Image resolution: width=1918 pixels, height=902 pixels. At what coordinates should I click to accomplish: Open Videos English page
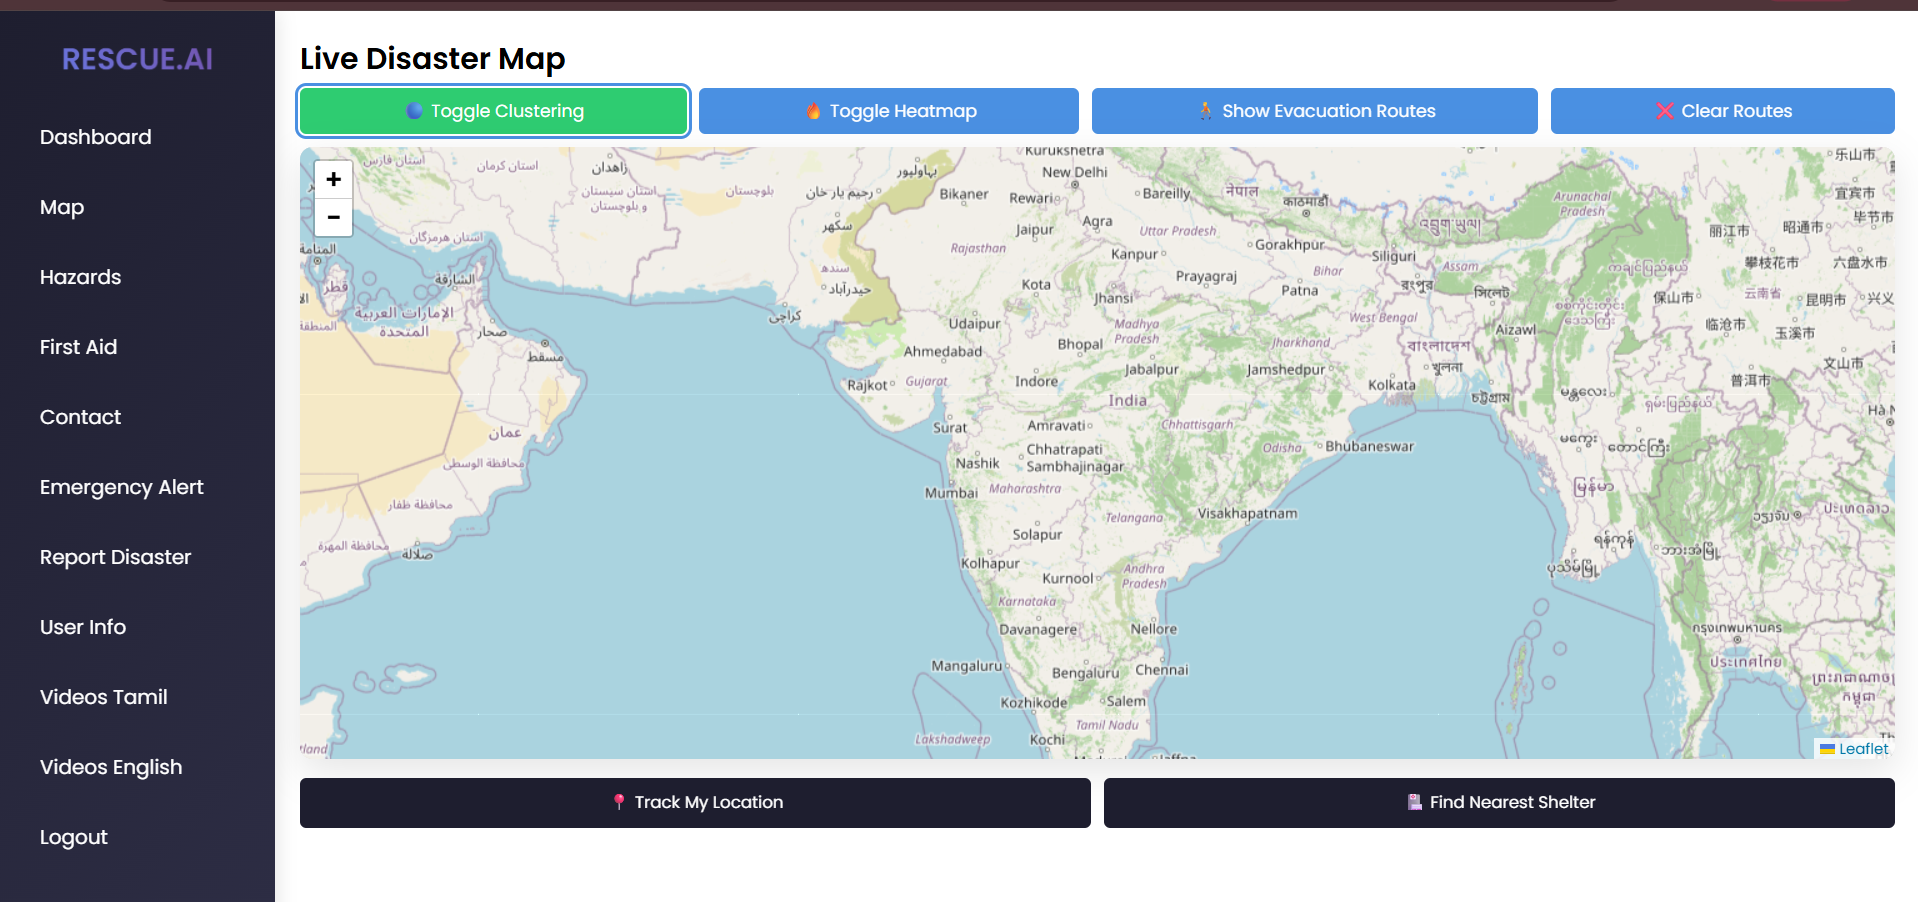pyautogui.click(x=111, y=767)
